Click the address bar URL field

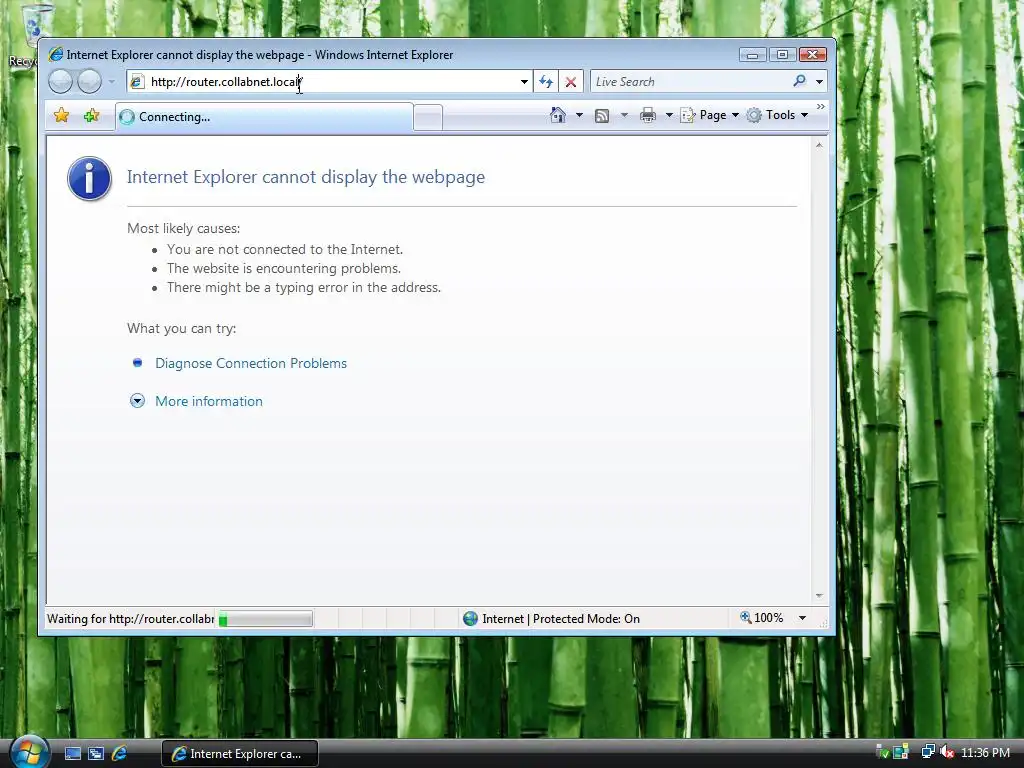pyautogui.click(x=330, y=82)
